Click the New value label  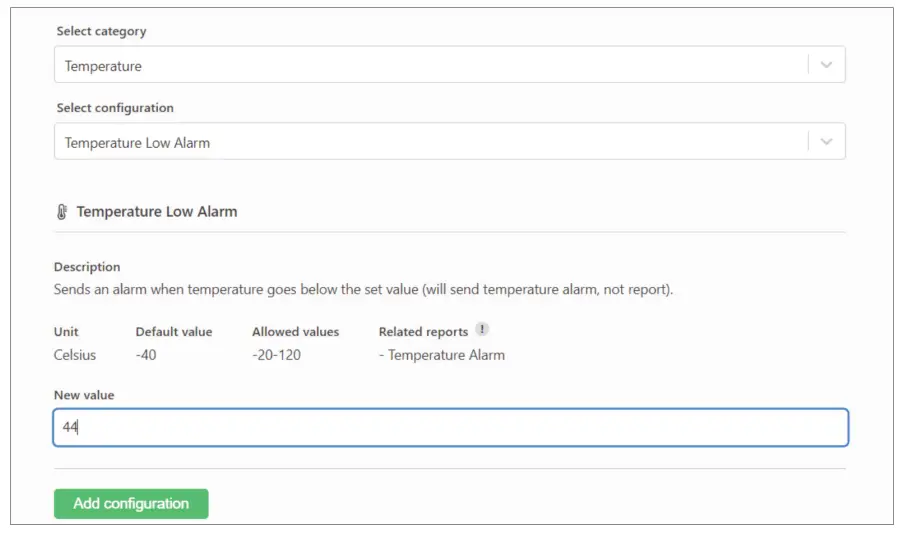(84, 395)
